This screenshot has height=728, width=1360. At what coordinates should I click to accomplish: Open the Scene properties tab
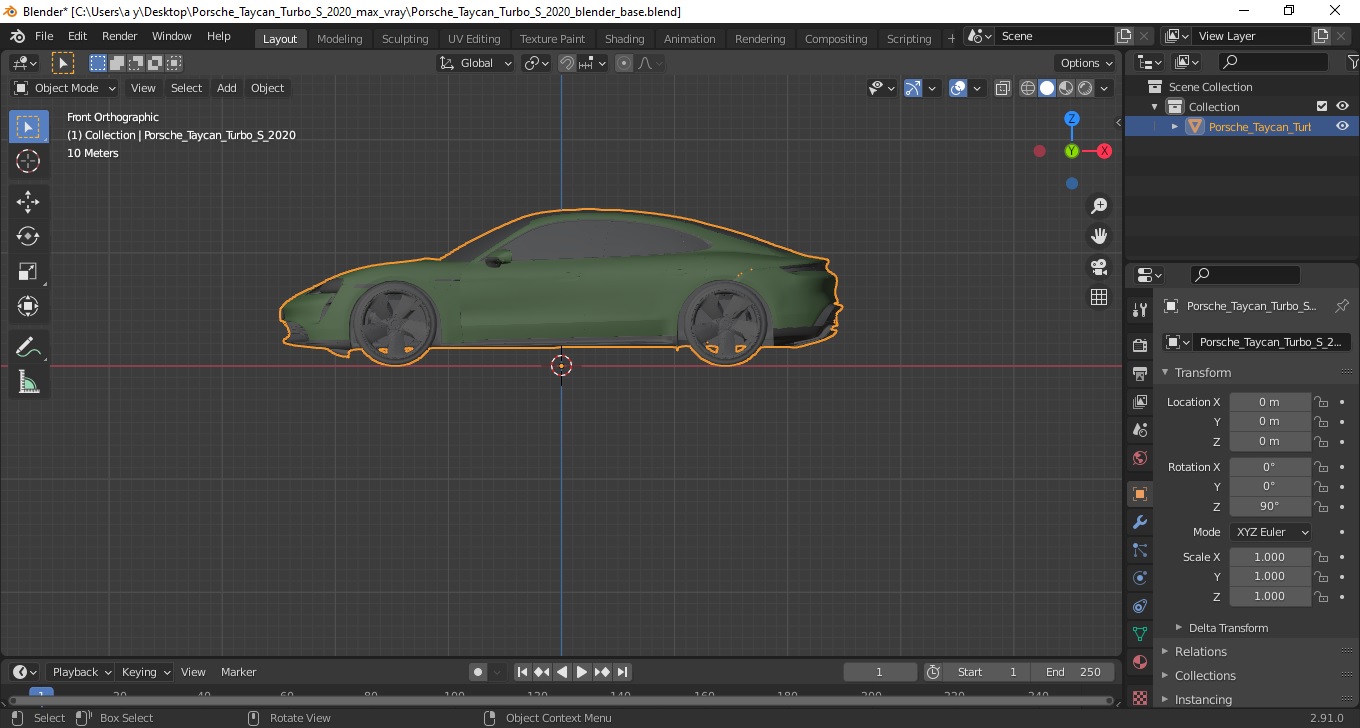coord(1139,430)
